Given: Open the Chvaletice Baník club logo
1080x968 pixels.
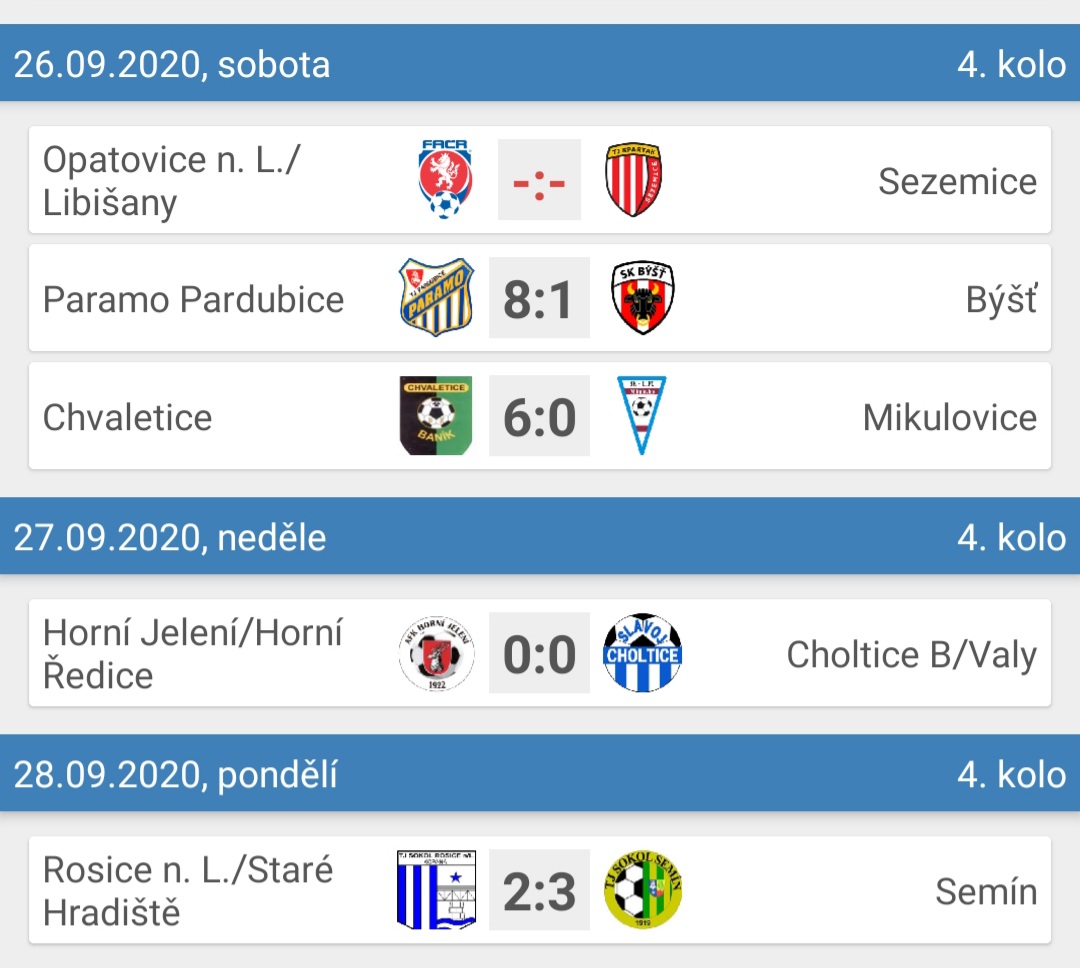Looking at the screenshot, I should (x=436, y=415).
